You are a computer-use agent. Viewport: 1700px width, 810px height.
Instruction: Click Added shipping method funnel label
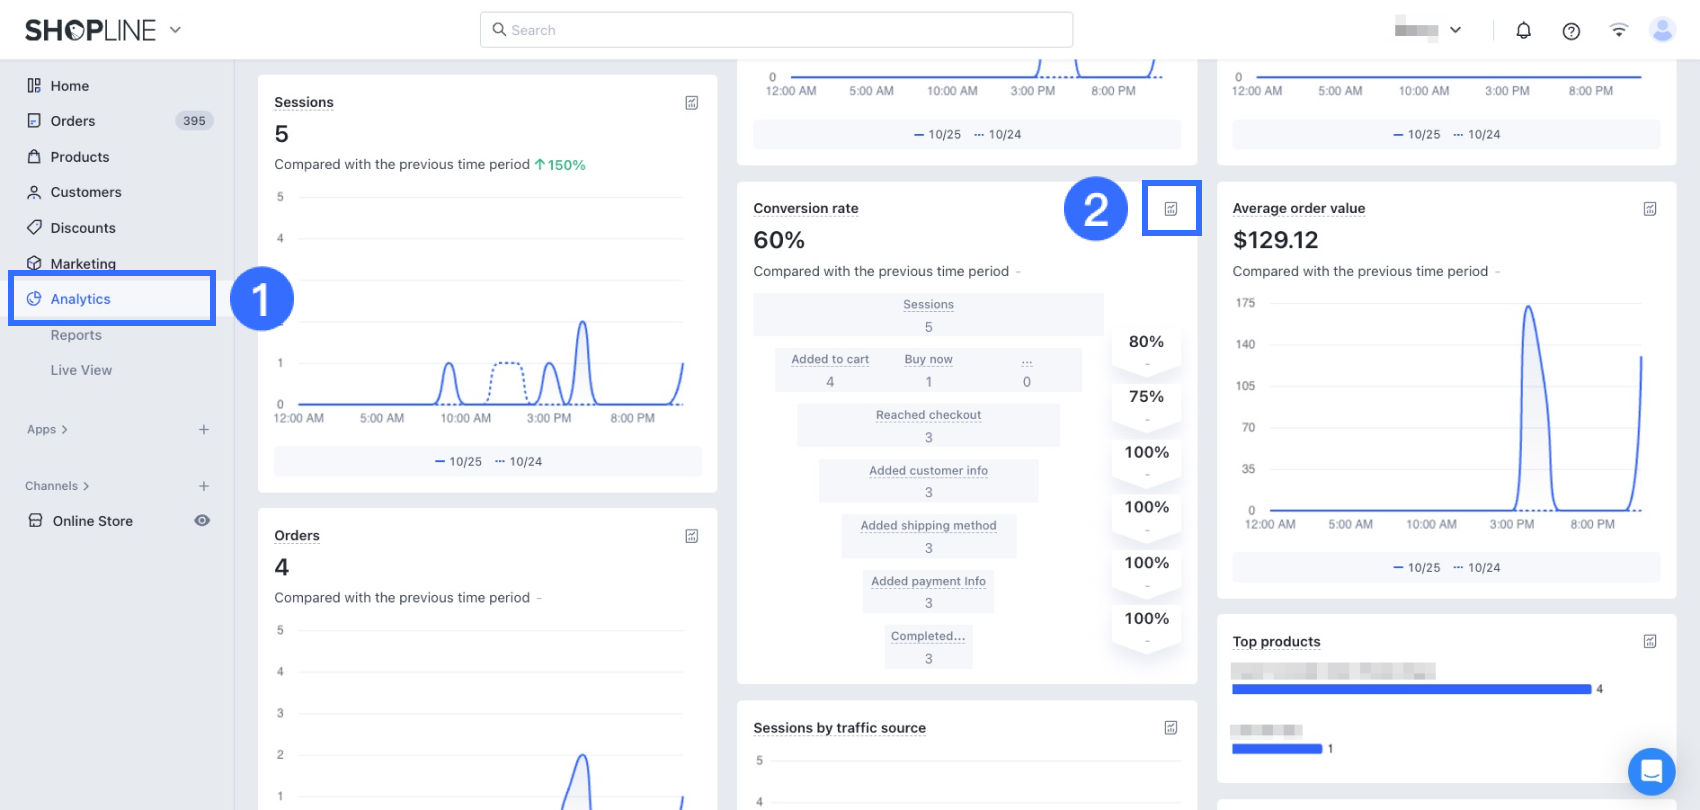(928, 525)
